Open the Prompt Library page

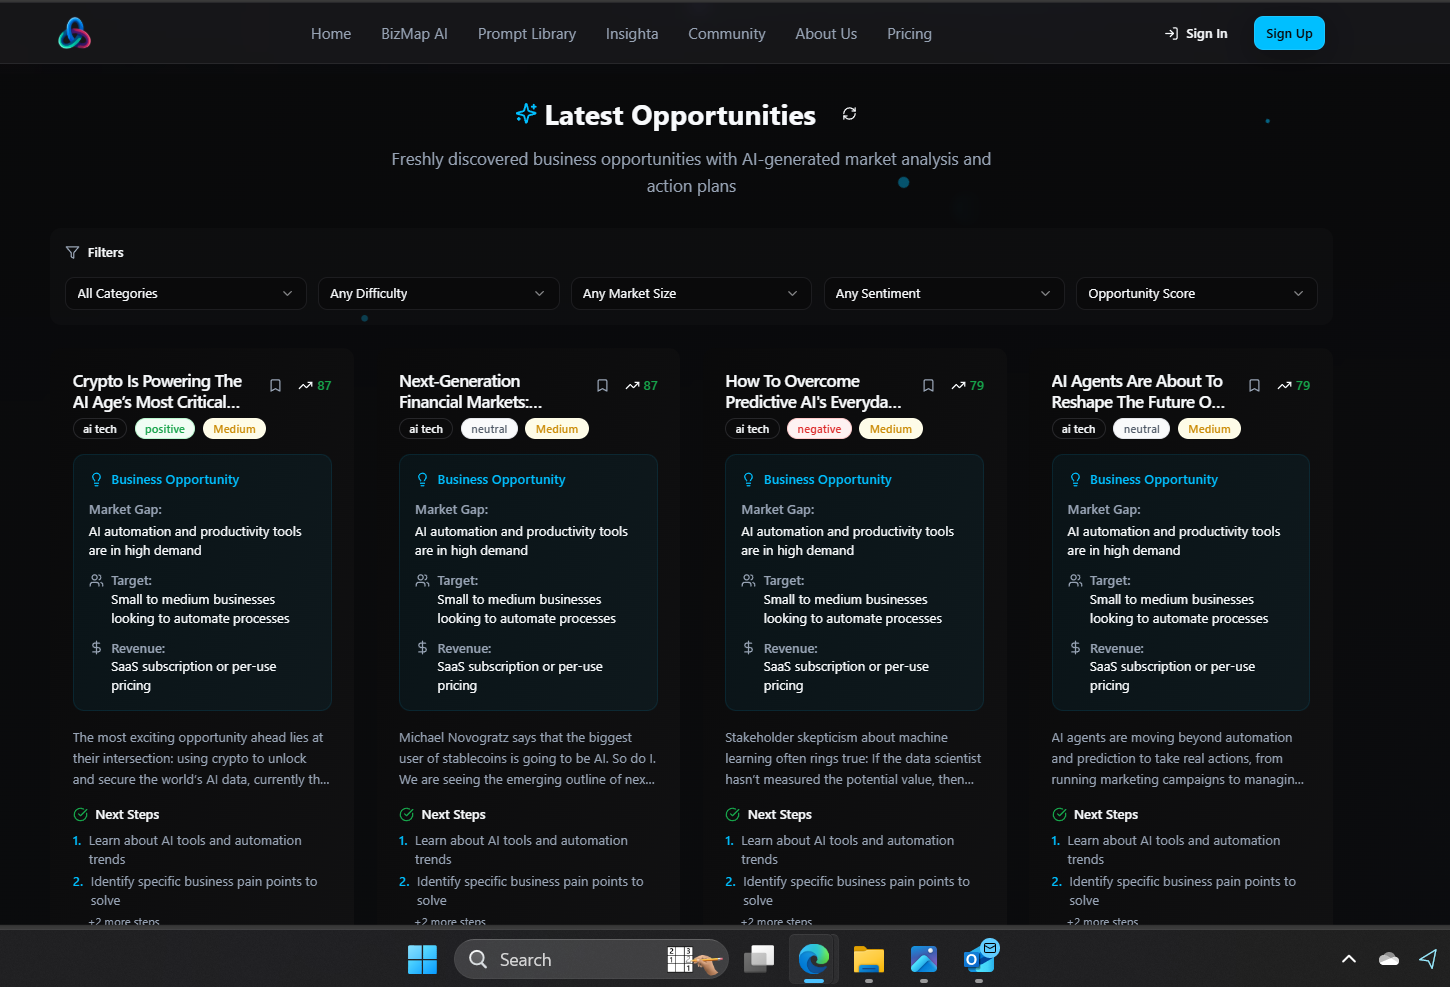click(527, 33)
